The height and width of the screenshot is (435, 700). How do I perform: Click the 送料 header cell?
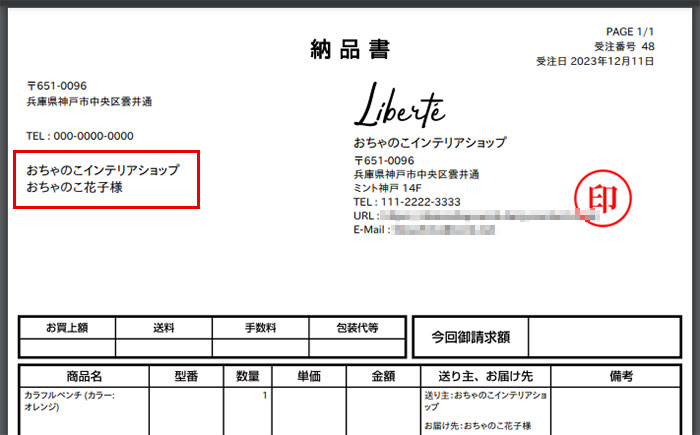click(x=164, y=328)
